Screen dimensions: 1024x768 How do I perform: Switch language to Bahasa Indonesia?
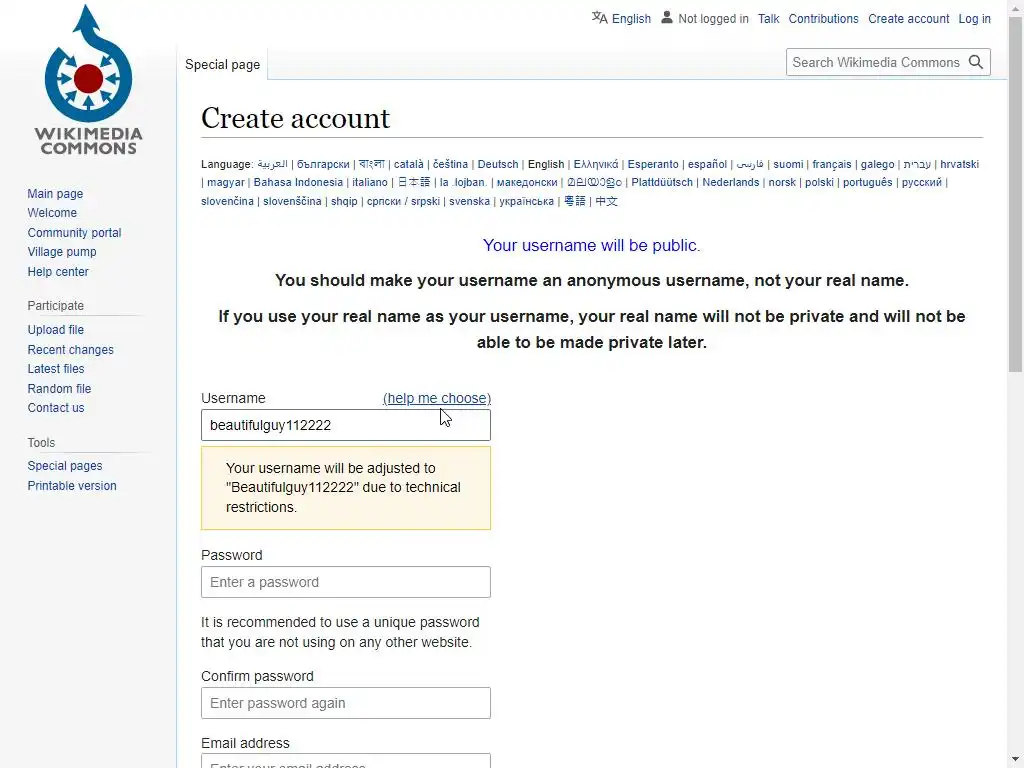point(298,183)
